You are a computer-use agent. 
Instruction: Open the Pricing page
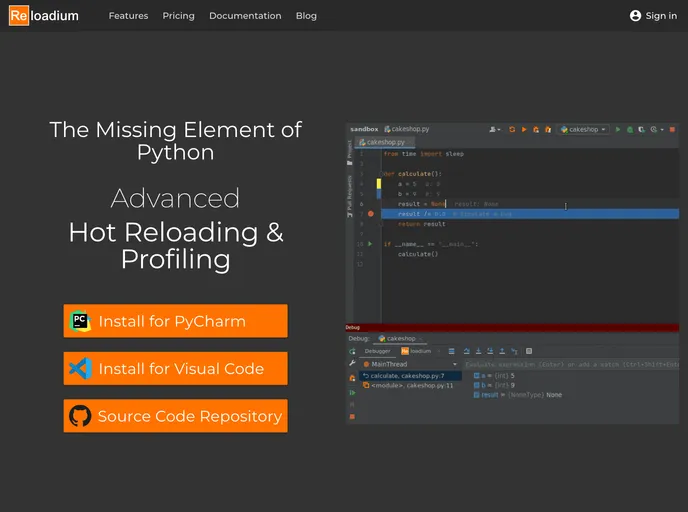[x=178, y=16]
